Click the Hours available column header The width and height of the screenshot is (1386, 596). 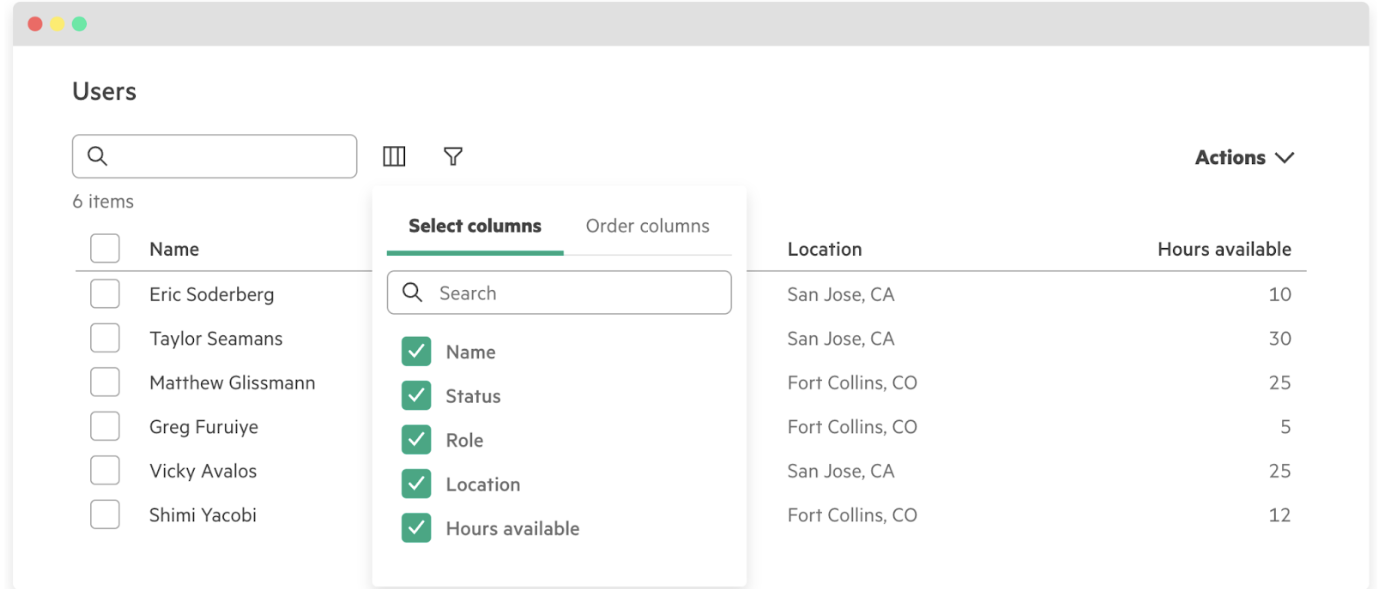click(1224, 249)
